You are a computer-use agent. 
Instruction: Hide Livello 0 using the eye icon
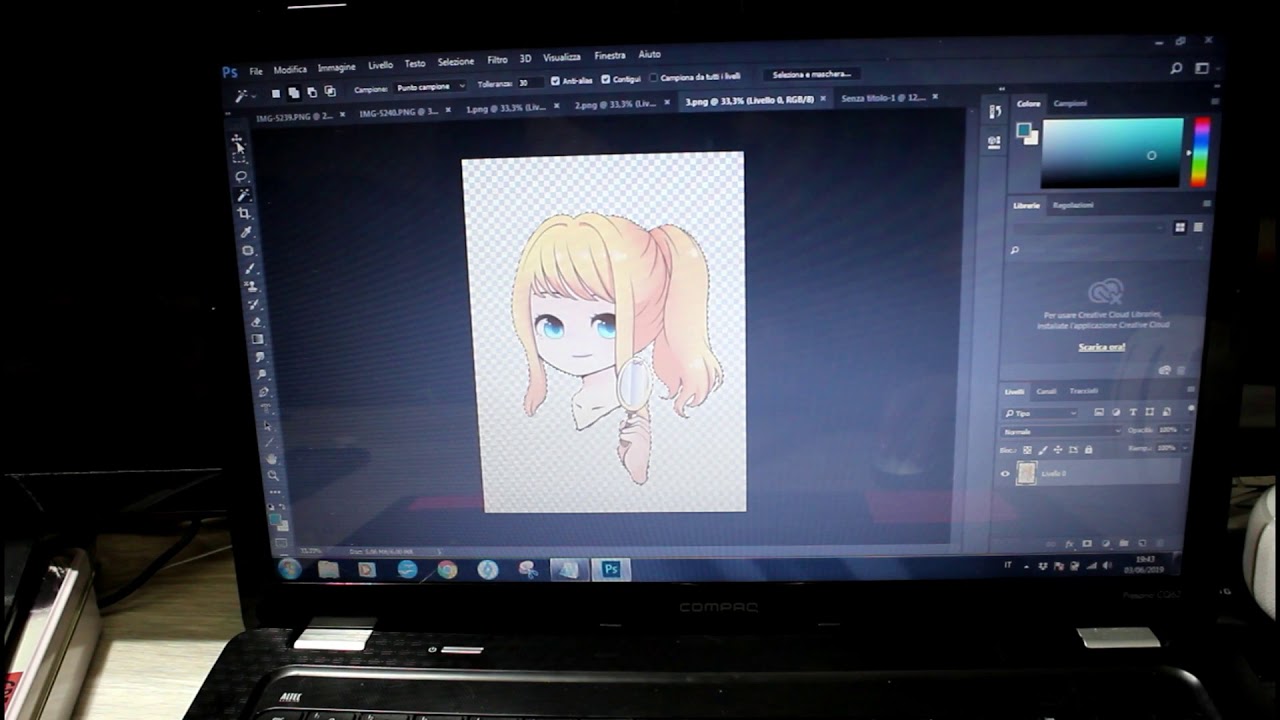point(1005,474)
